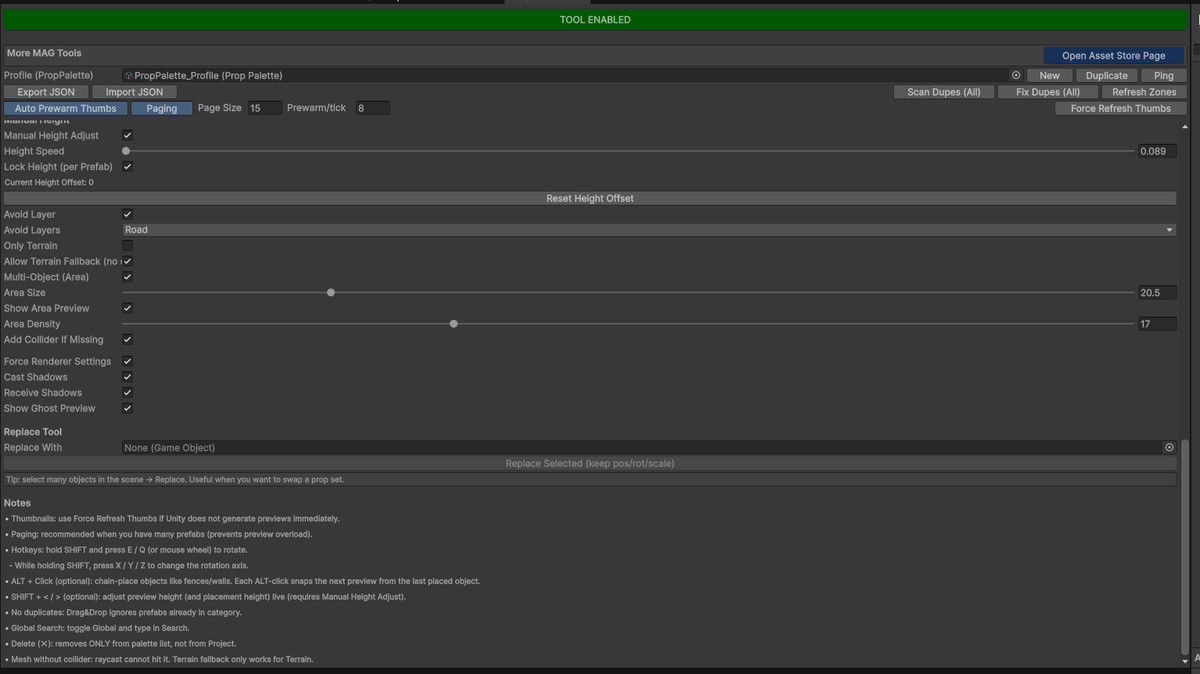Toggle the Multi-Object (Area) checkbox
The width and height of the screenshot is (1200, 674).
coord(127,277)
